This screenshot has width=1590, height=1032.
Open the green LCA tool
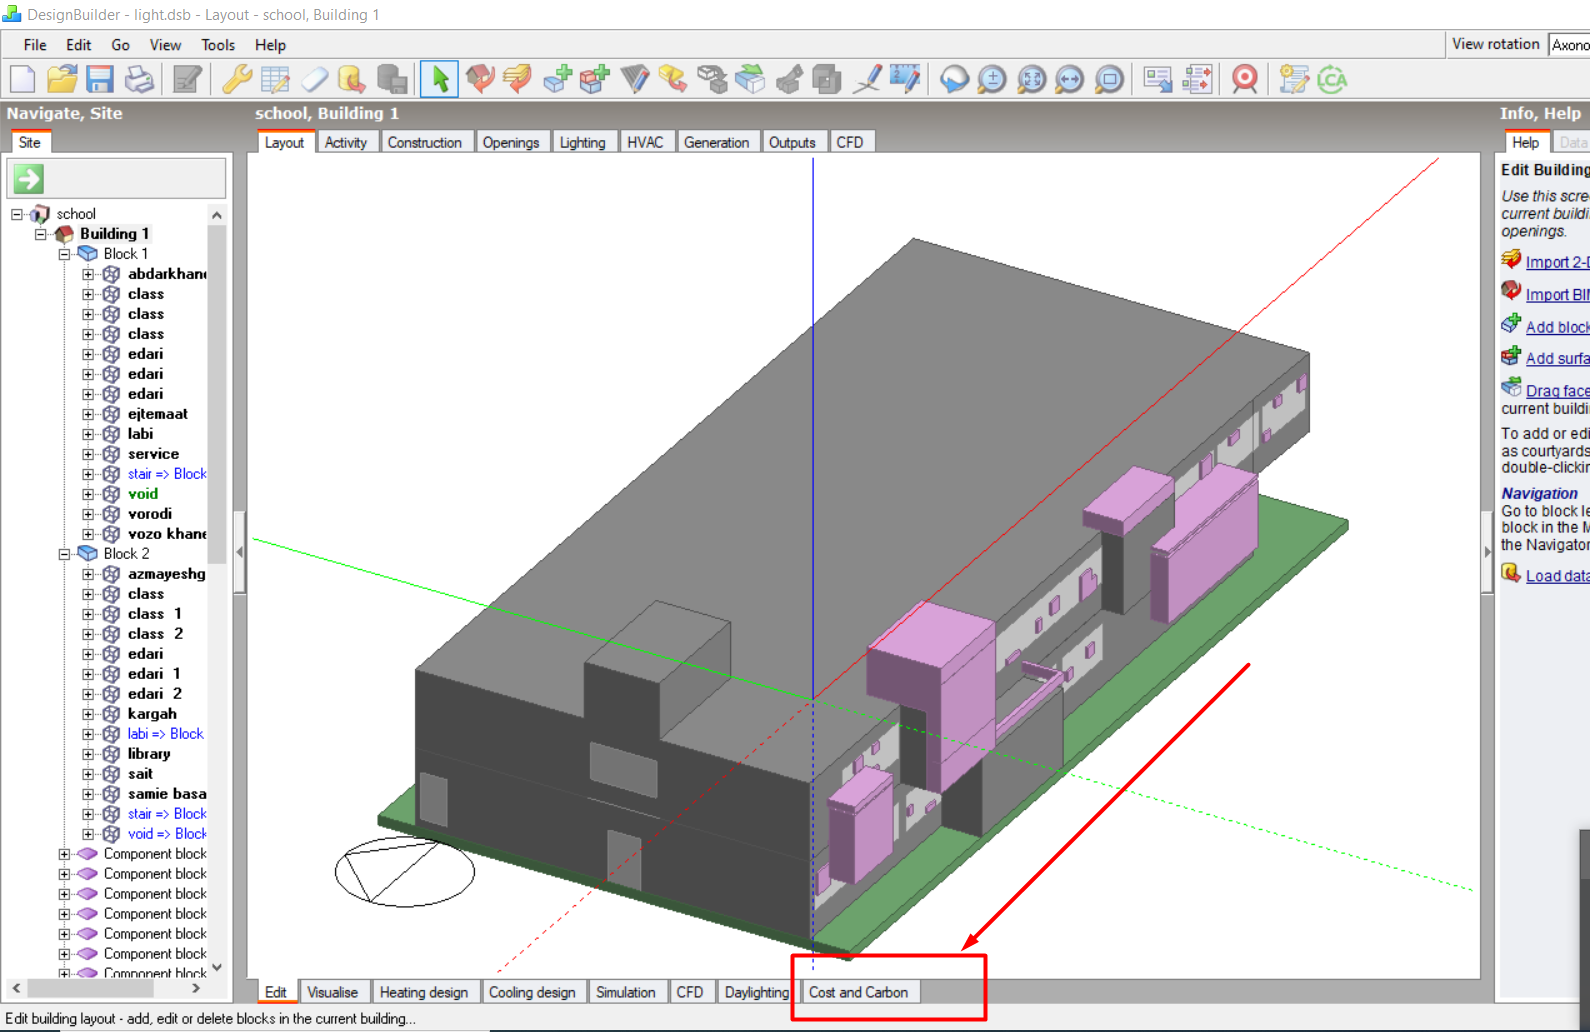[1332, 79]
